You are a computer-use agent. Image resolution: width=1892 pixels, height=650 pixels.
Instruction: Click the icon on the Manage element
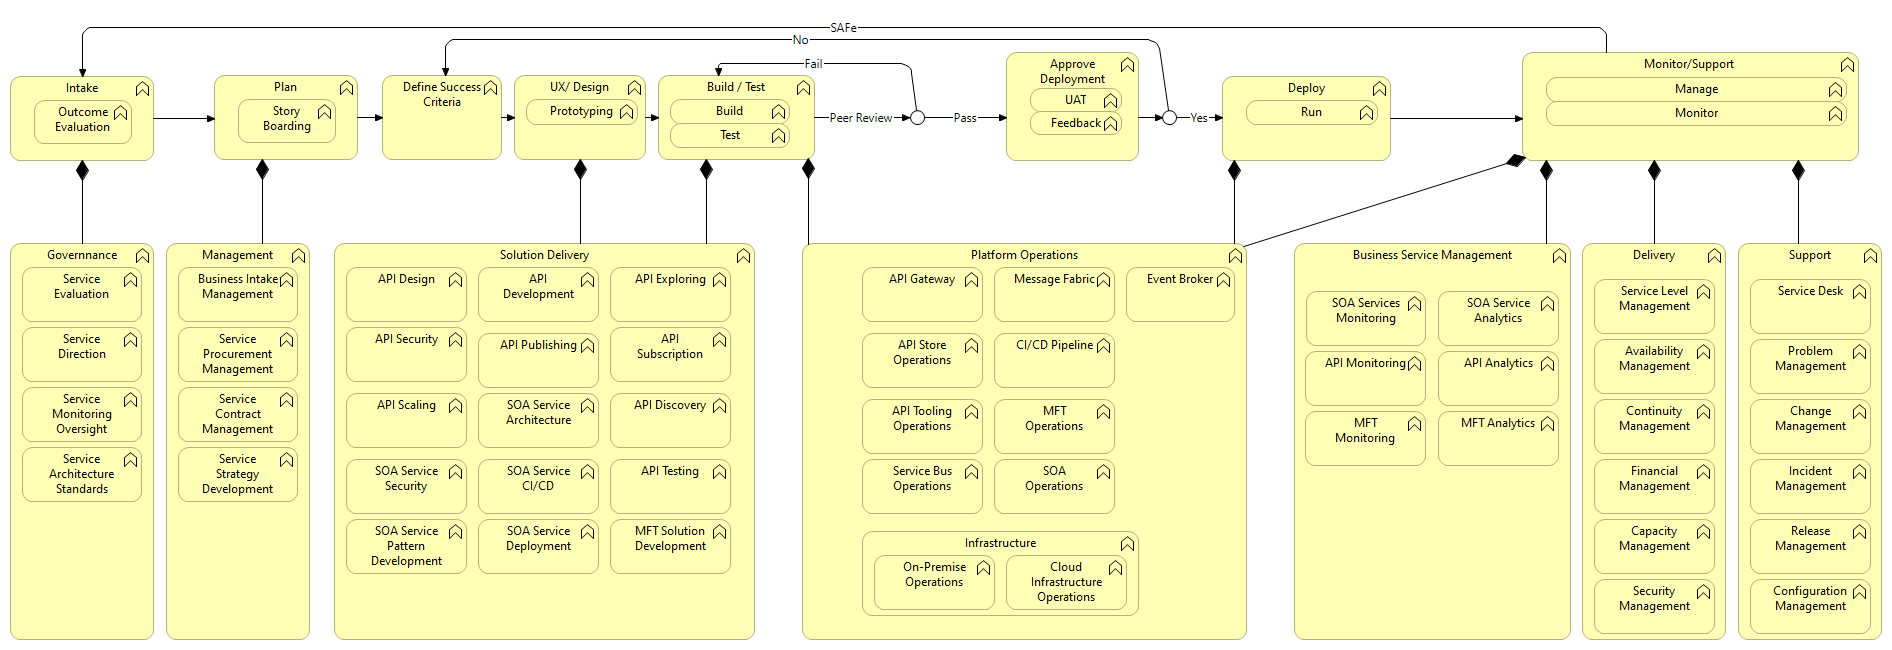(1835, 90)
